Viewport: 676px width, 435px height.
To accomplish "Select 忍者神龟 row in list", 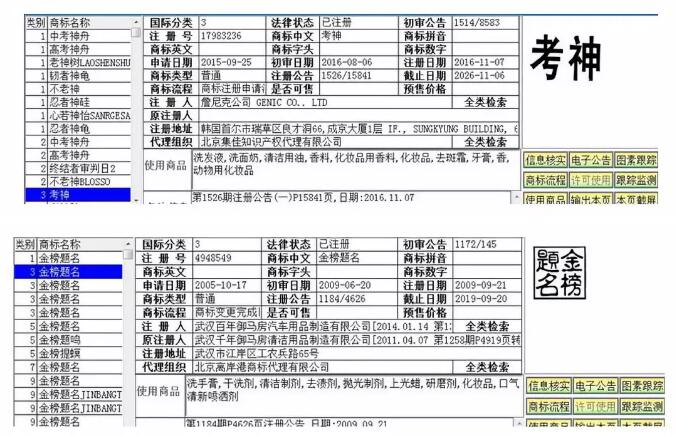I will point(78,128).
